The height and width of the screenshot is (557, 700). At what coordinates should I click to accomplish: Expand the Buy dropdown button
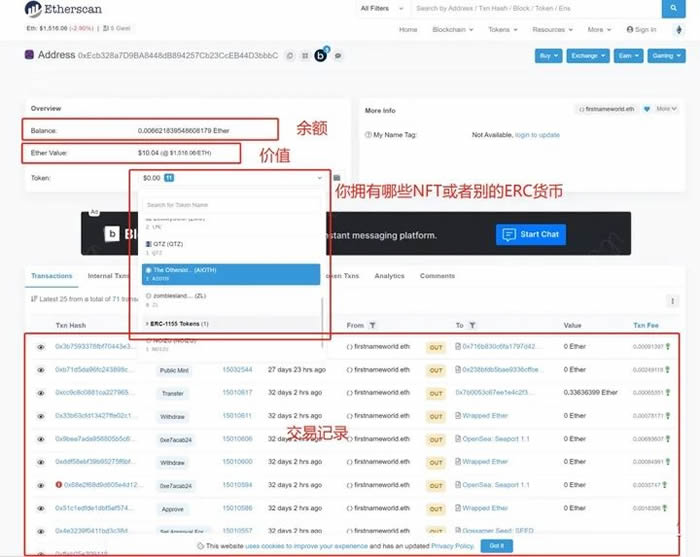tap(551, 57)
